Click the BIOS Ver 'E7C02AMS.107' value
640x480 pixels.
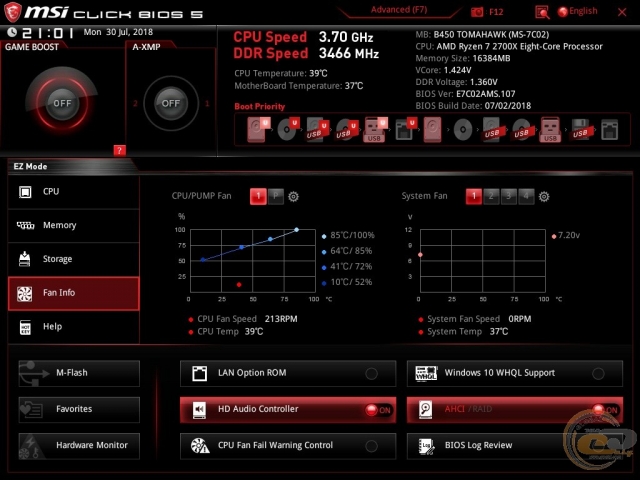click(x=486, y=94)
